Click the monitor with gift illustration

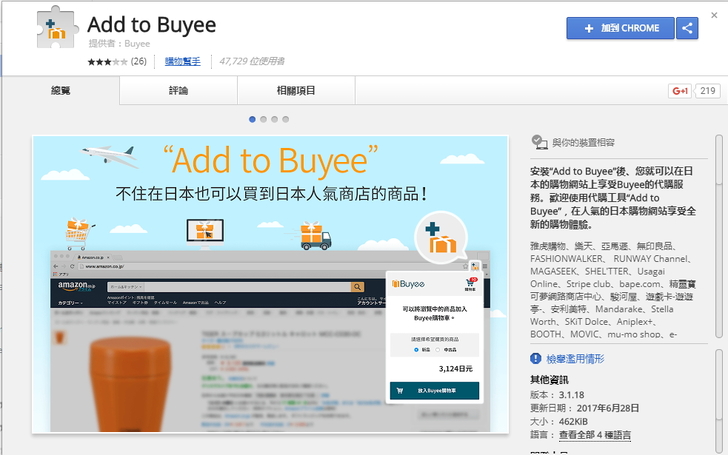(x=205, y=233)
